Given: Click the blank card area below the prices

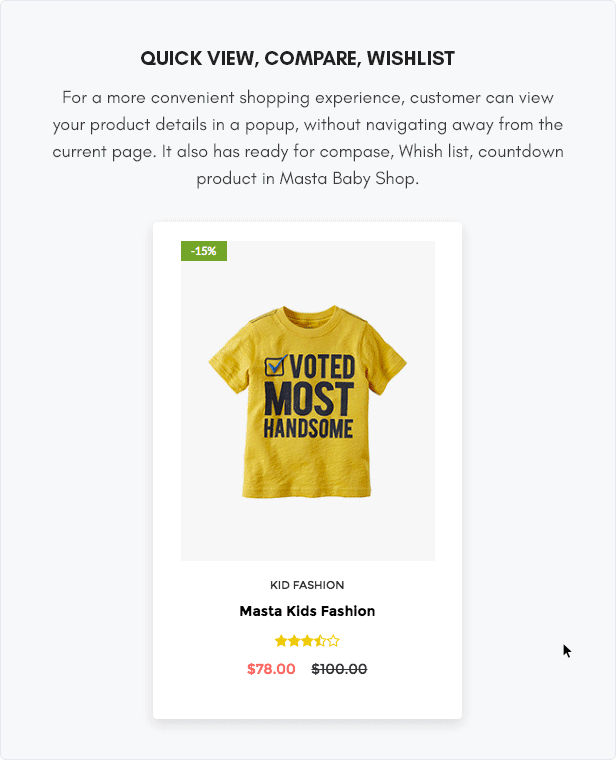Looking at the screenshot, I should (x=307, y=698).
